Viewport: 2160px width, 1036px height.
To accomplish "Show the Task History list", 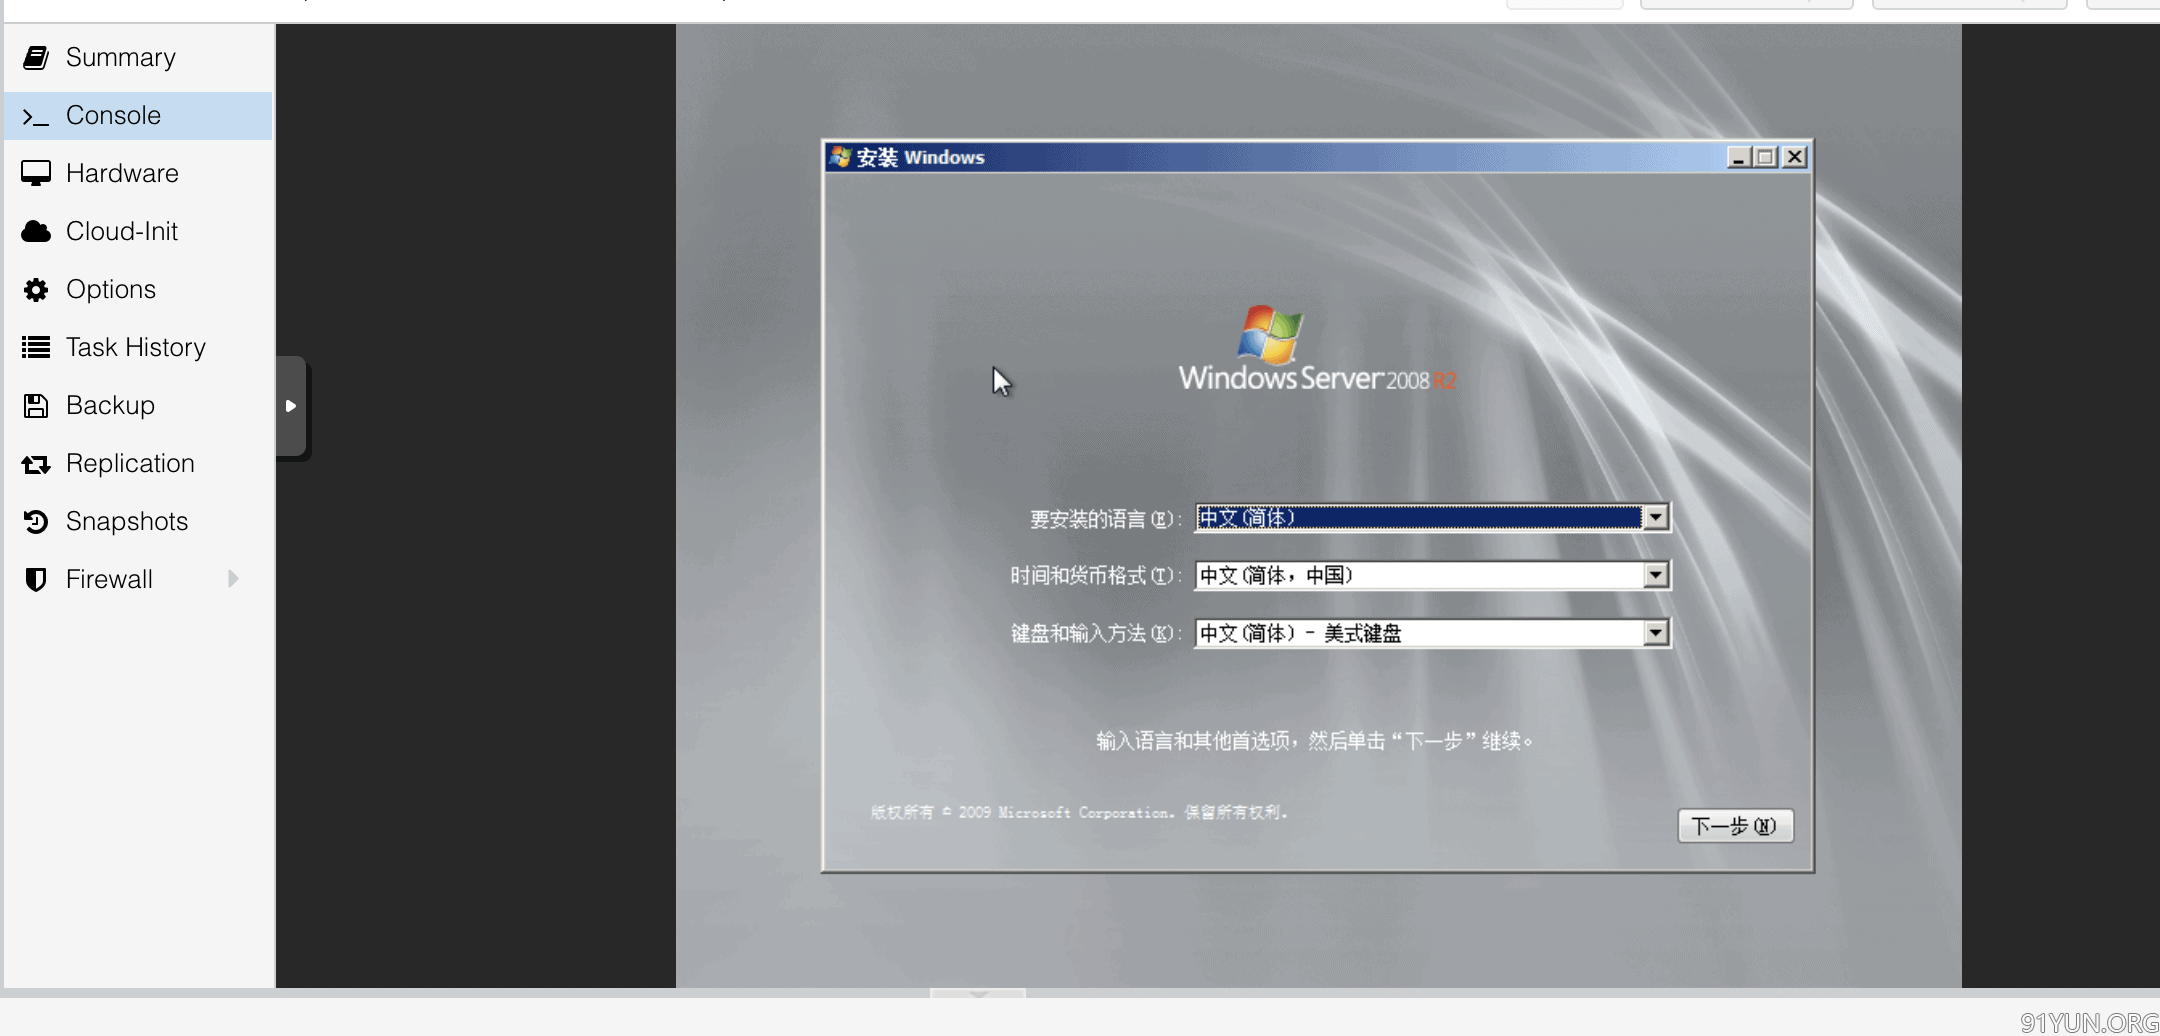I will coord(138,348).
